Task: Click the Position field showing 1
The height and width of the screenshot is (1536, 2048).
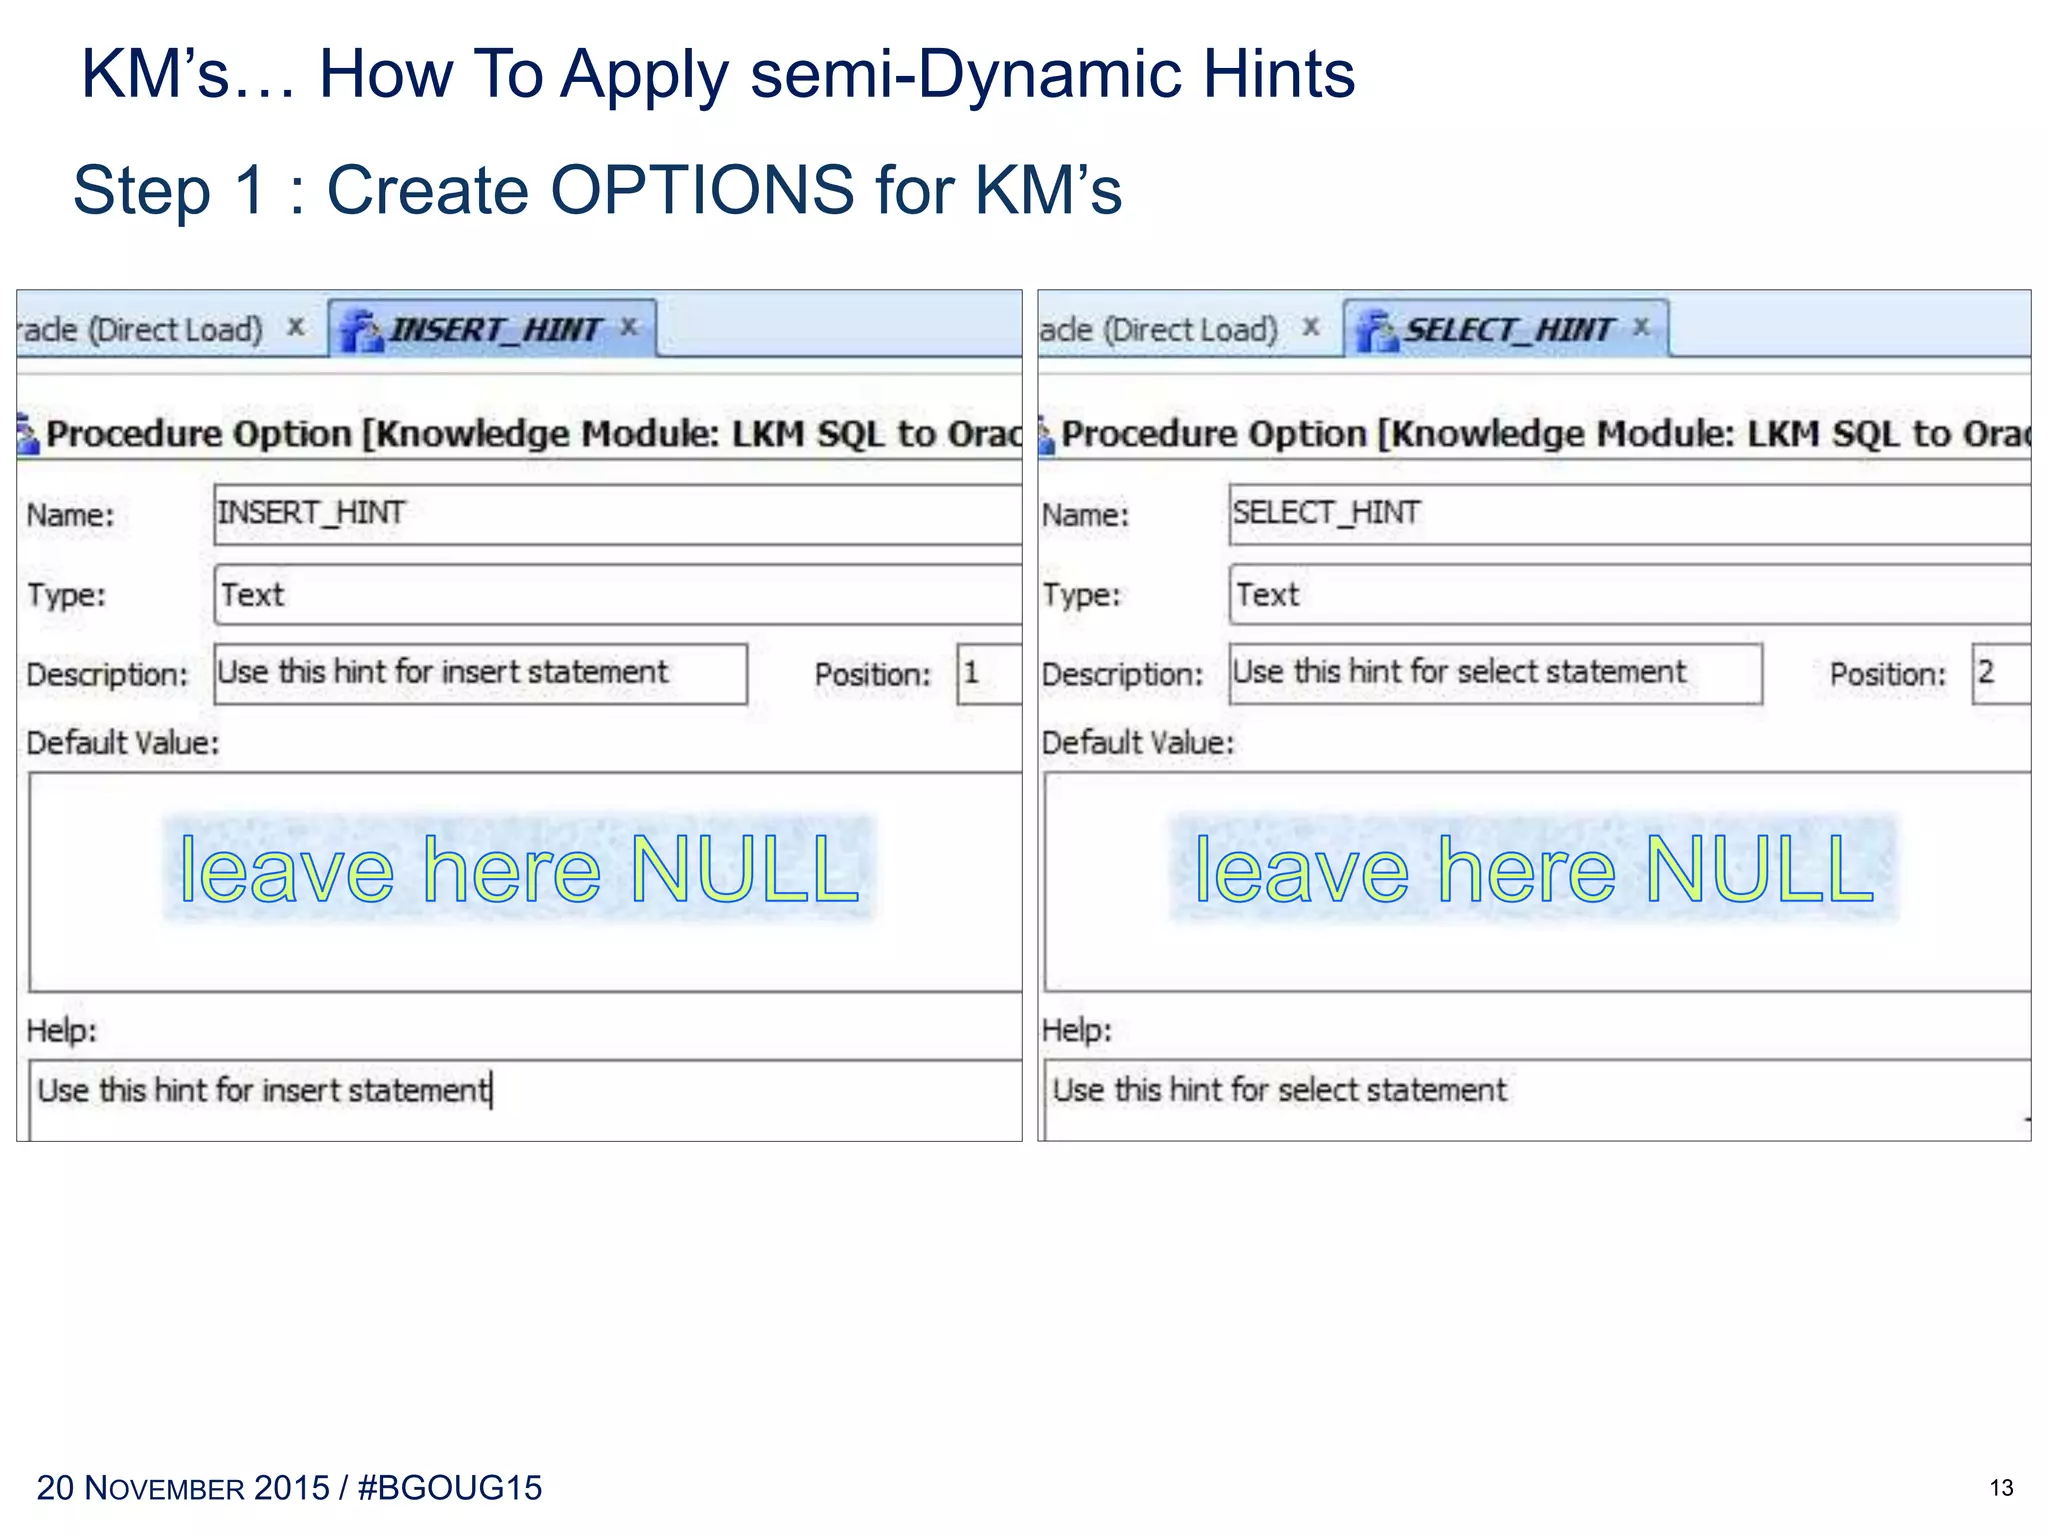Action: (x=988, y=674)
